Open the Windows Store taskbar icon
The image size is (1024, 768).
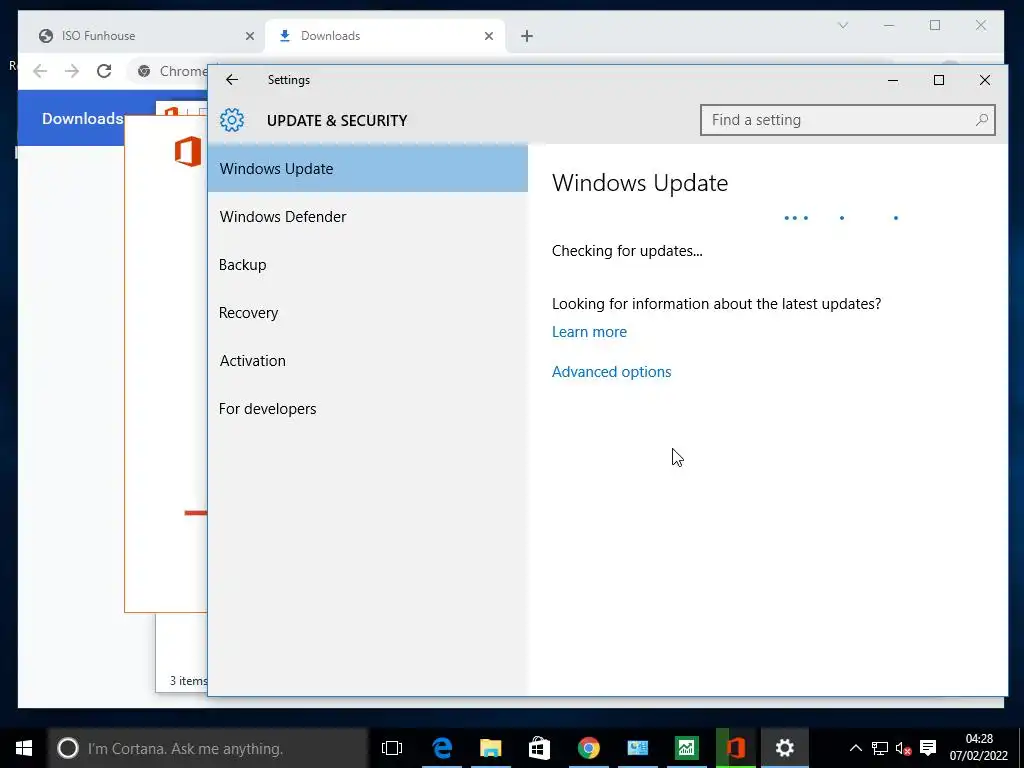pos(539,748)
